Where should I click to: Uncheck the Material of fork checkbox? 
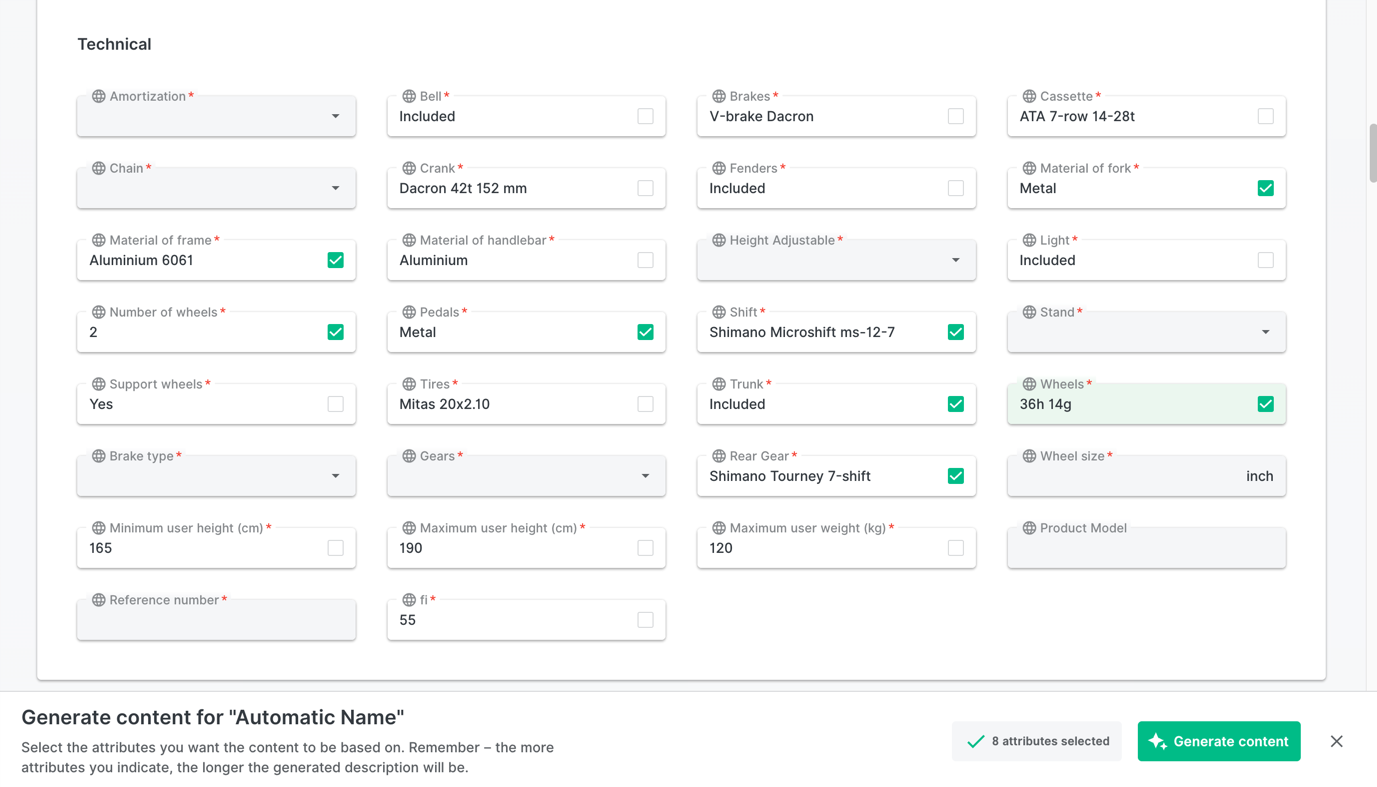point(1265,188)
